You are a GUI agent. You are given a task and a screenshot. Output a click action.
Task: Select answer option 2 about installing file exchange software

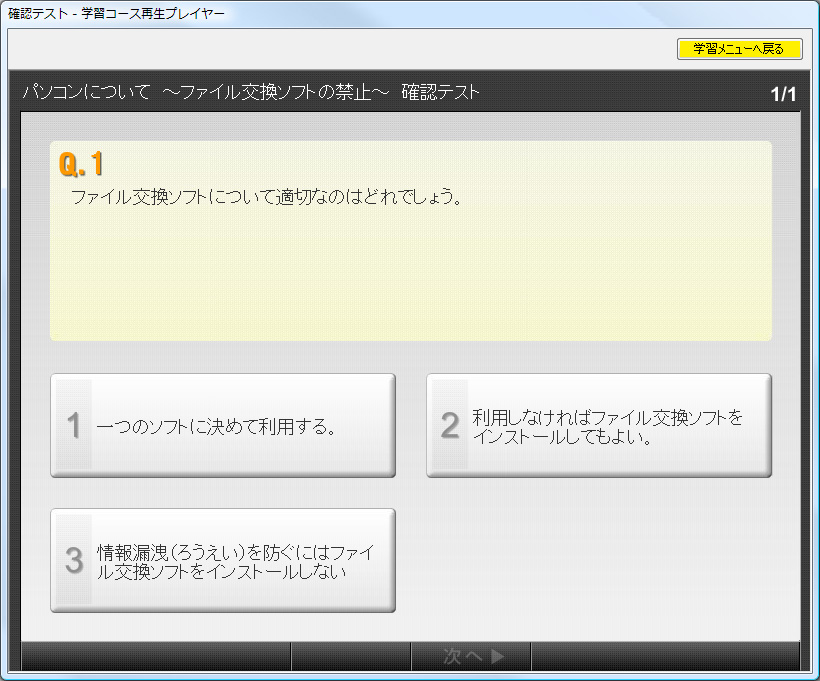tap(598, 424)
